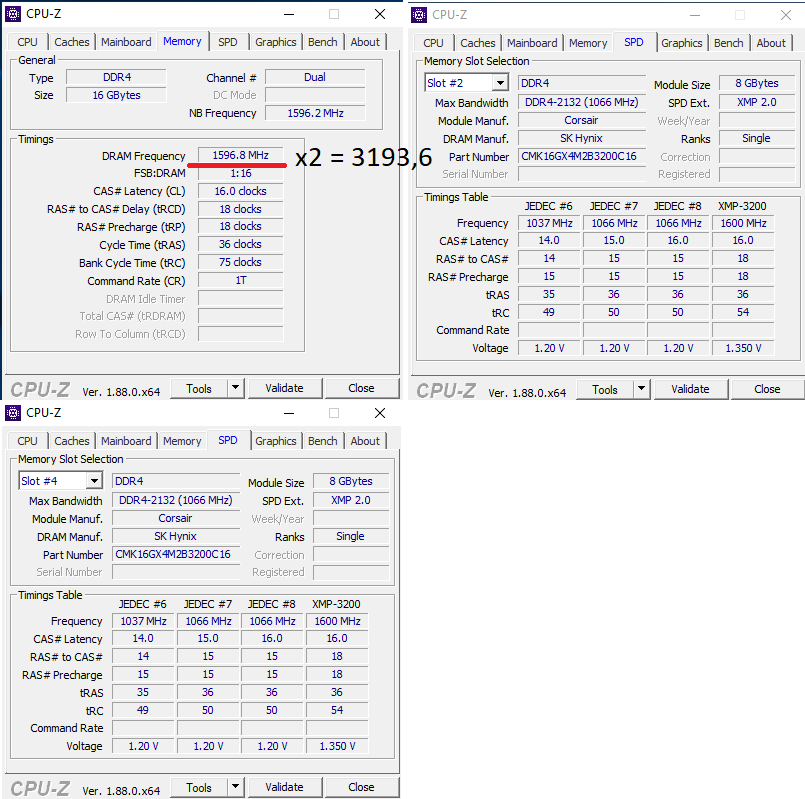This screenshot has width=805, height=799.
Task: Click JEDEC #6 frequency 1037 MHz in Slot #4 window
Action: [143, 621]
